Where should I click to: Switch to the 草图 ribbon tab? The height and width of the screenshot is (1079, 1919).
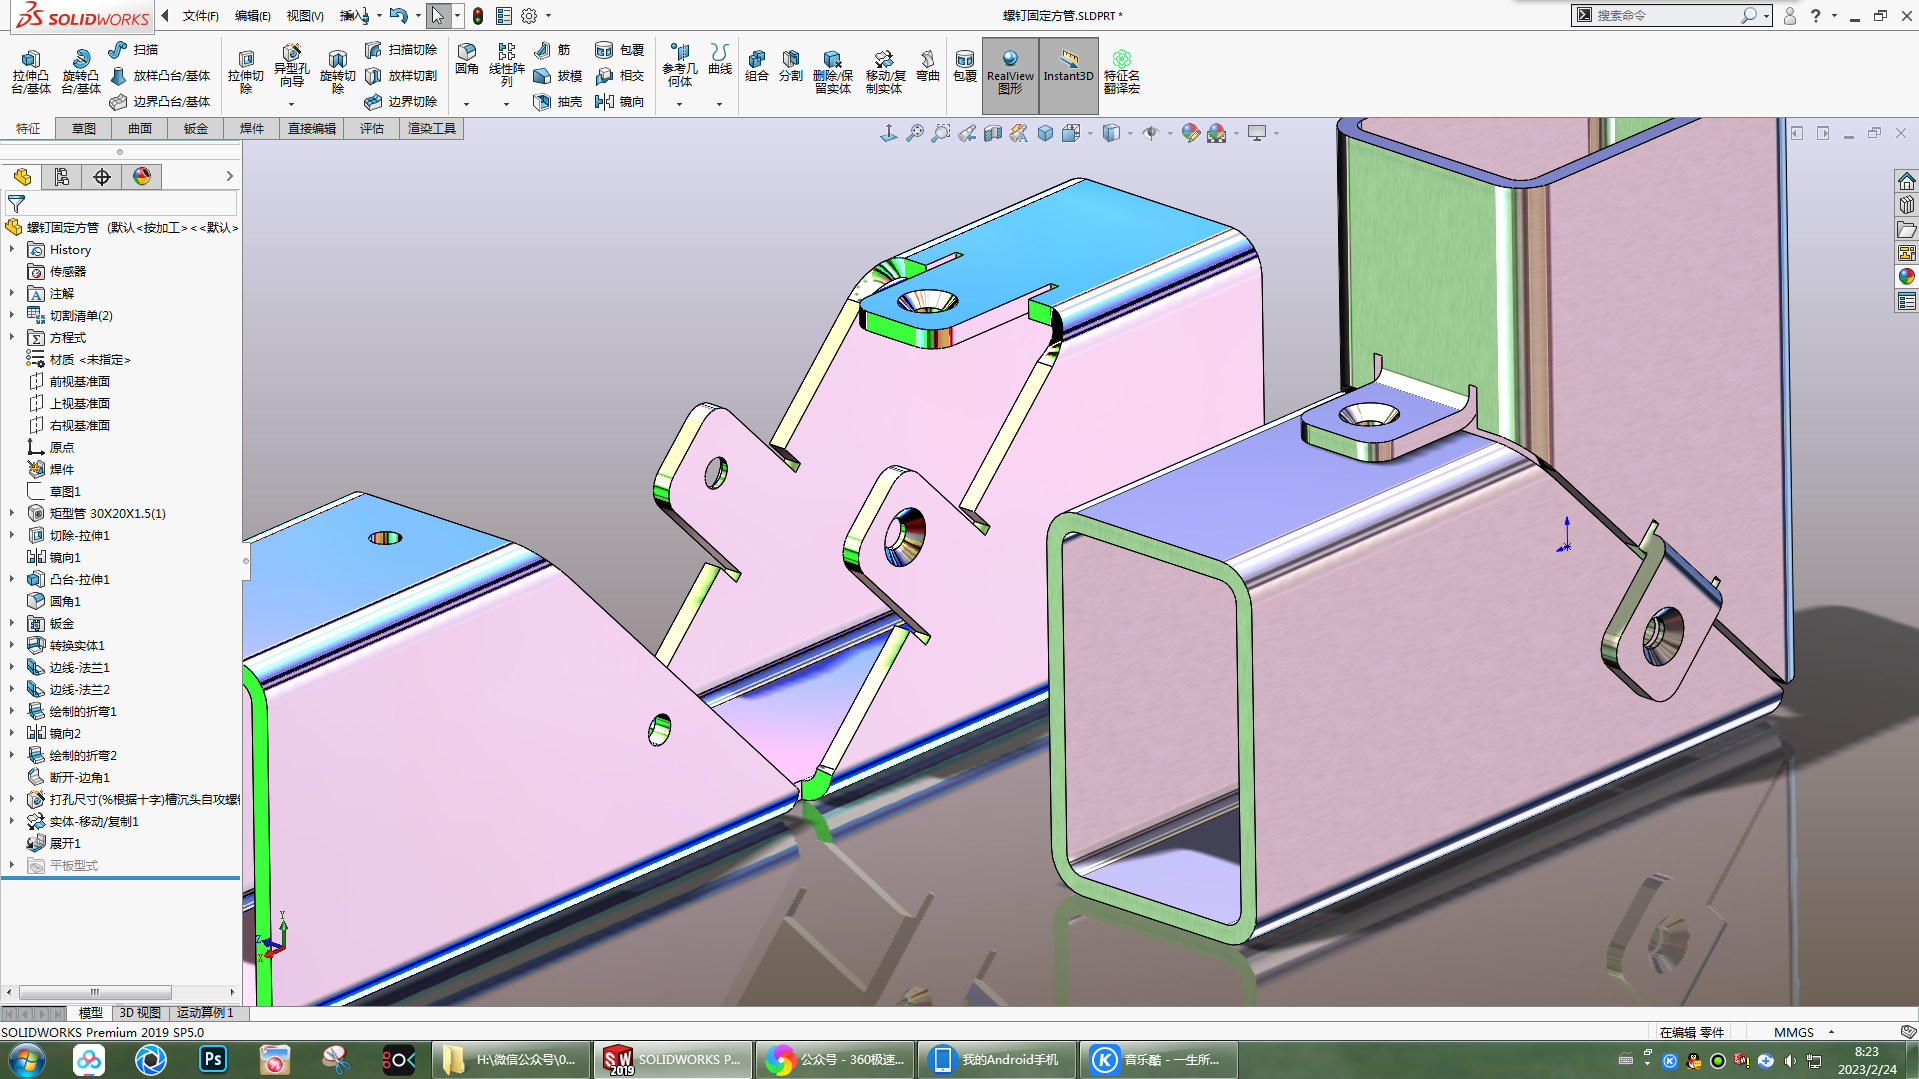tap(84, 129)
